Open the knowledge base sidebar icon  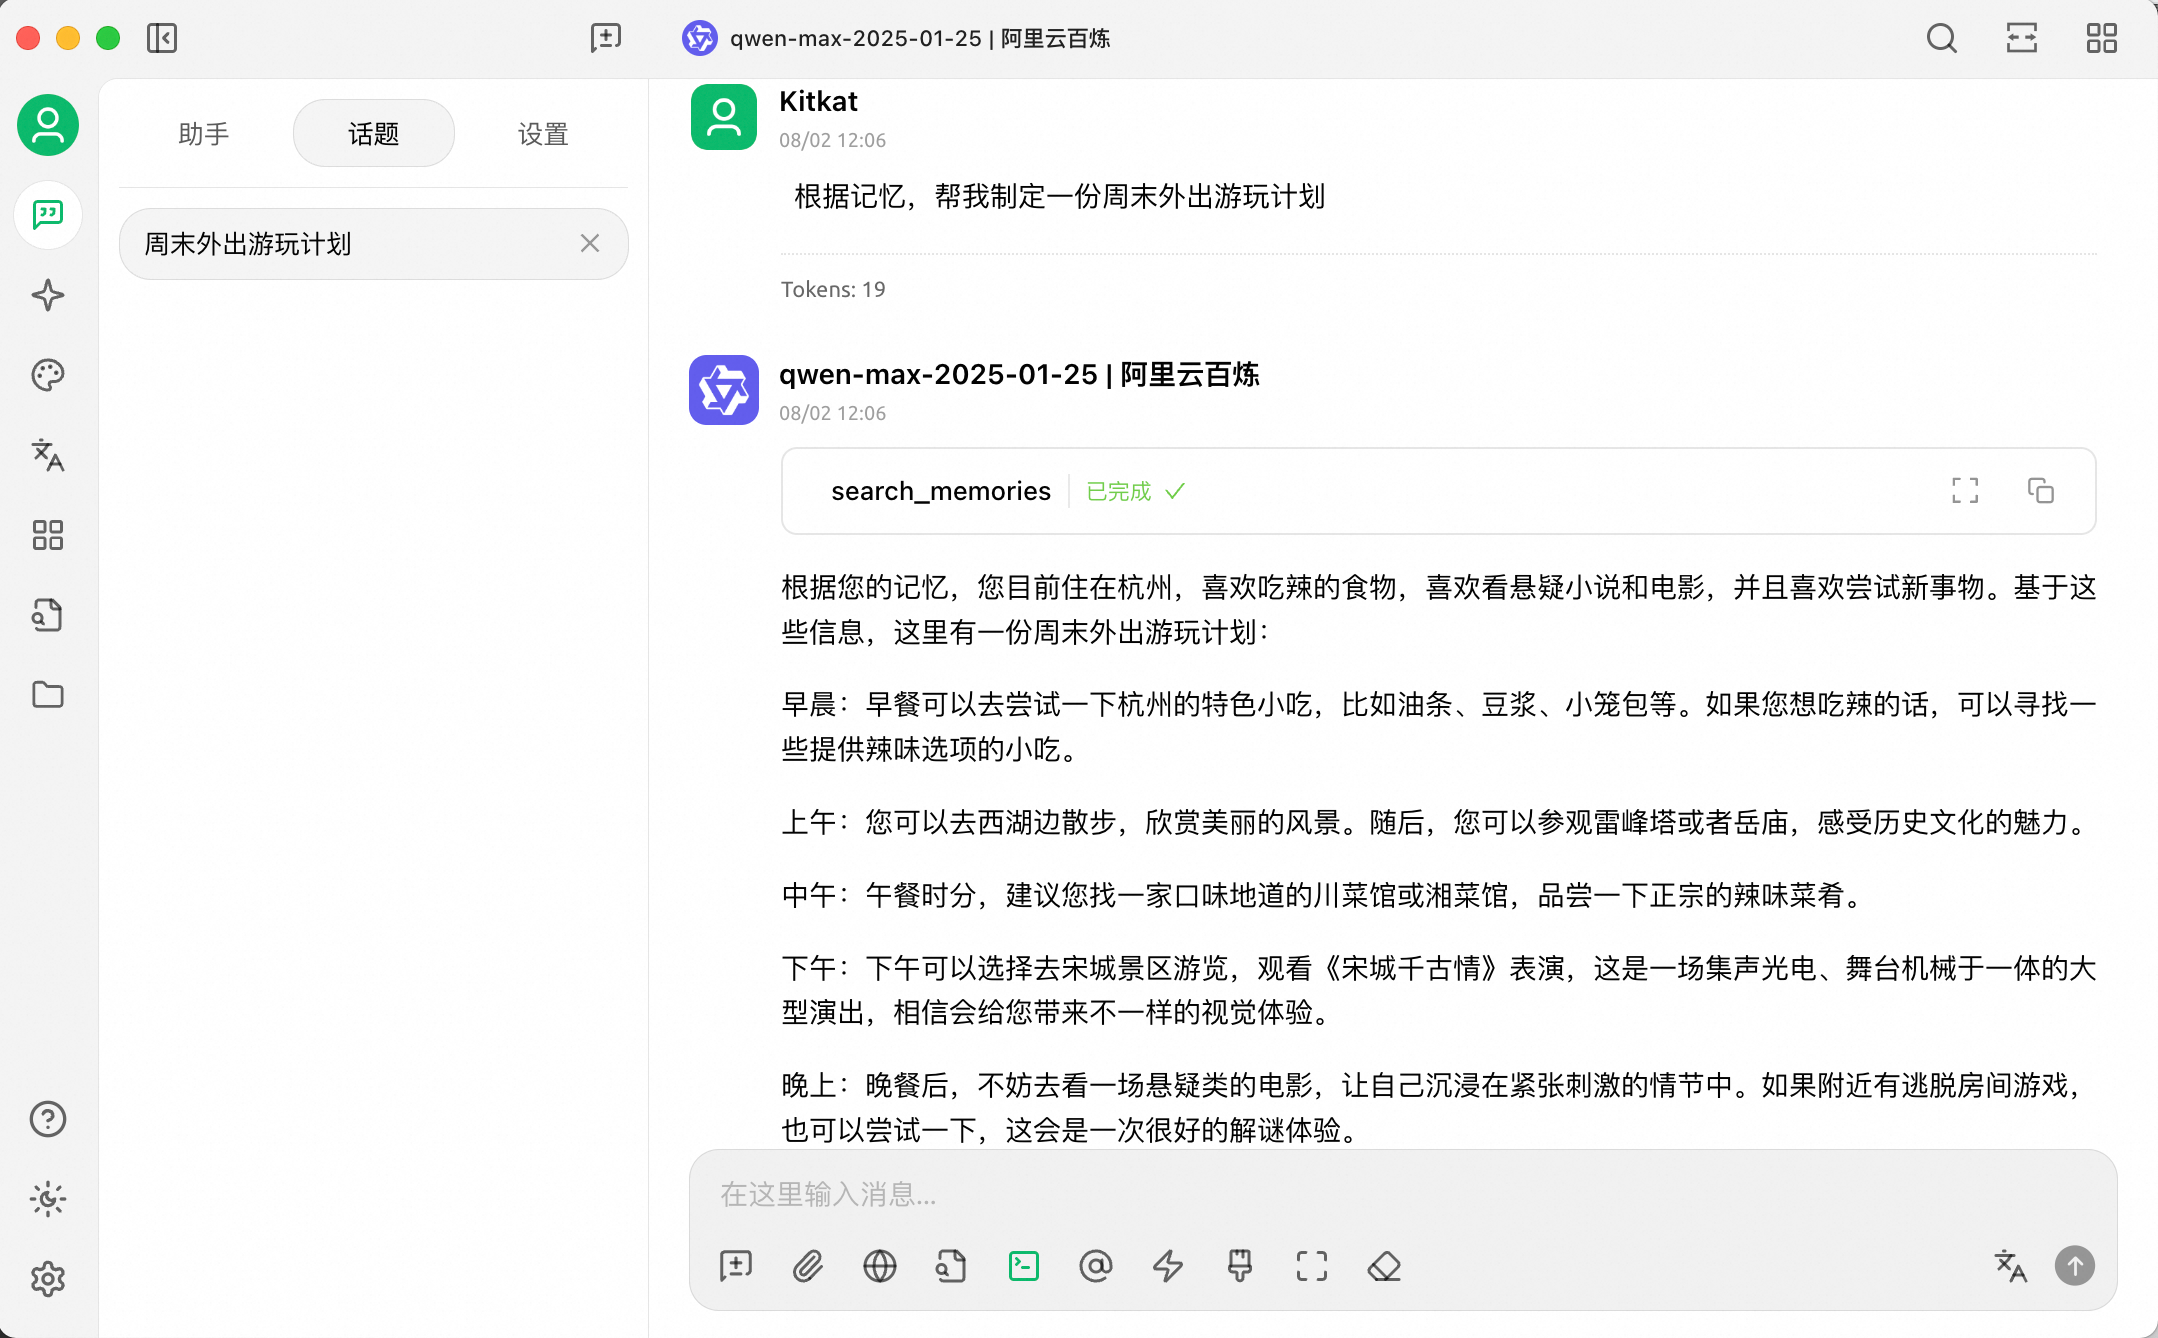[x=48, y=615]
